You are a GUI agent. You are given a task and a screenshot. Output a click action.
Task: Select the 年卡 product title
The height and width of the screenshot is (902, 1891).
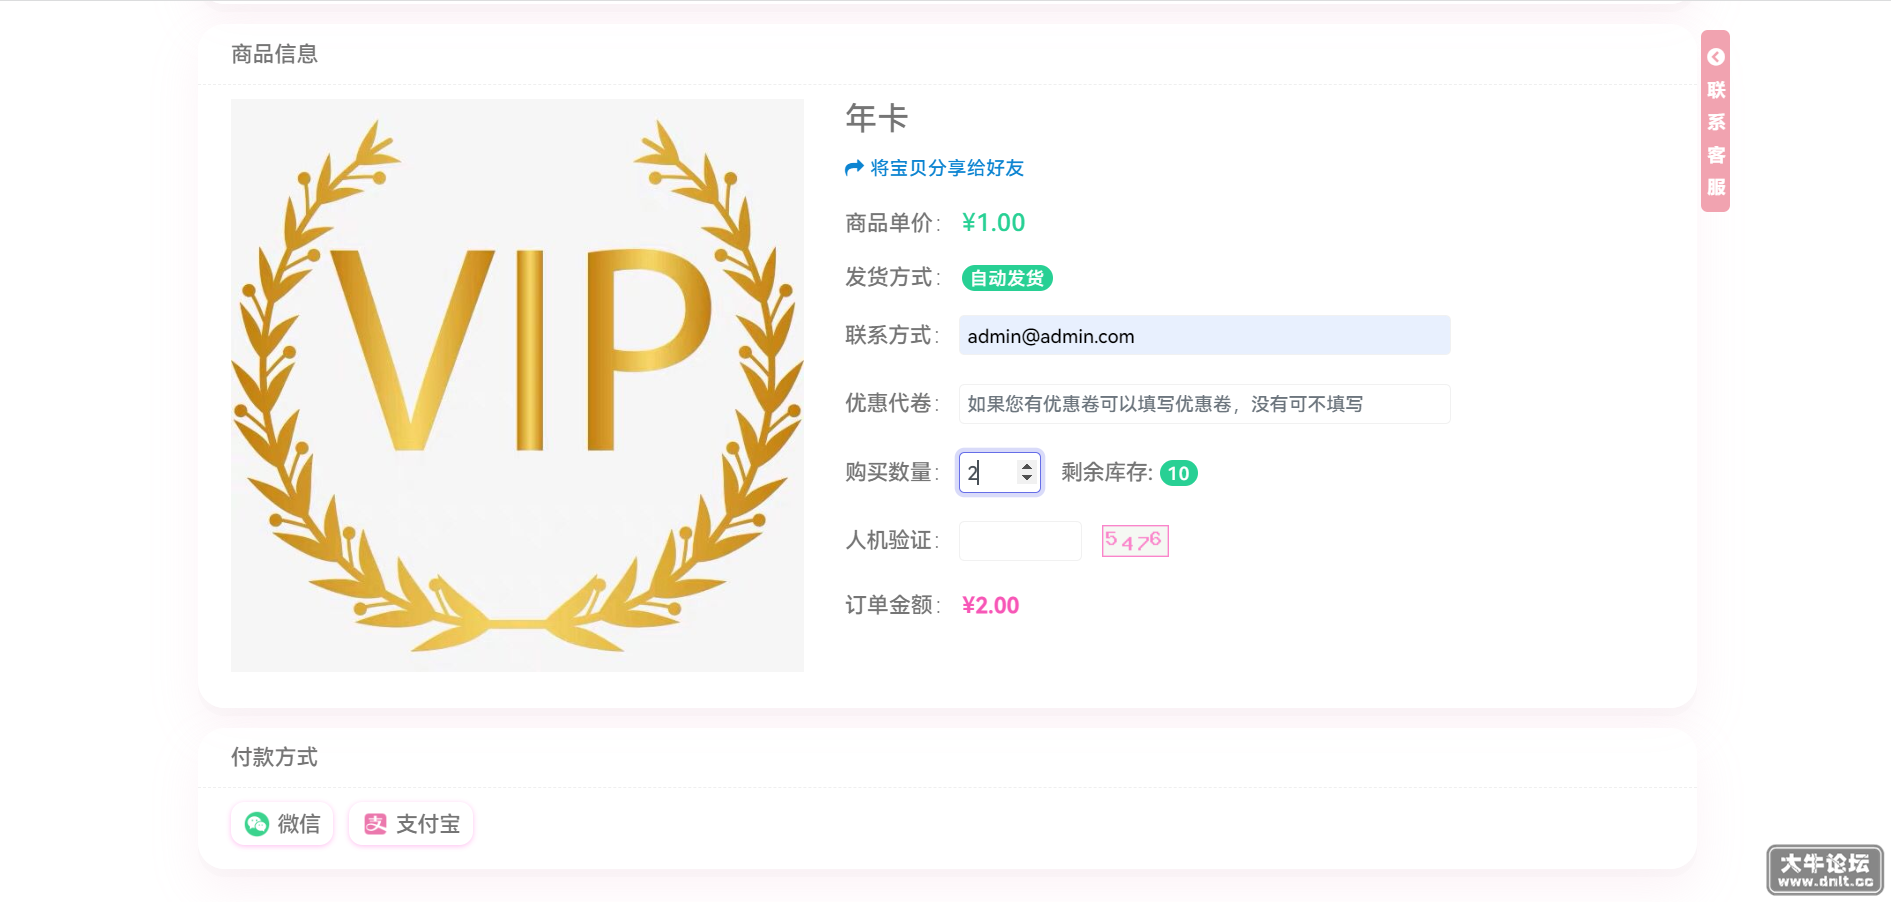coord(877,118)
